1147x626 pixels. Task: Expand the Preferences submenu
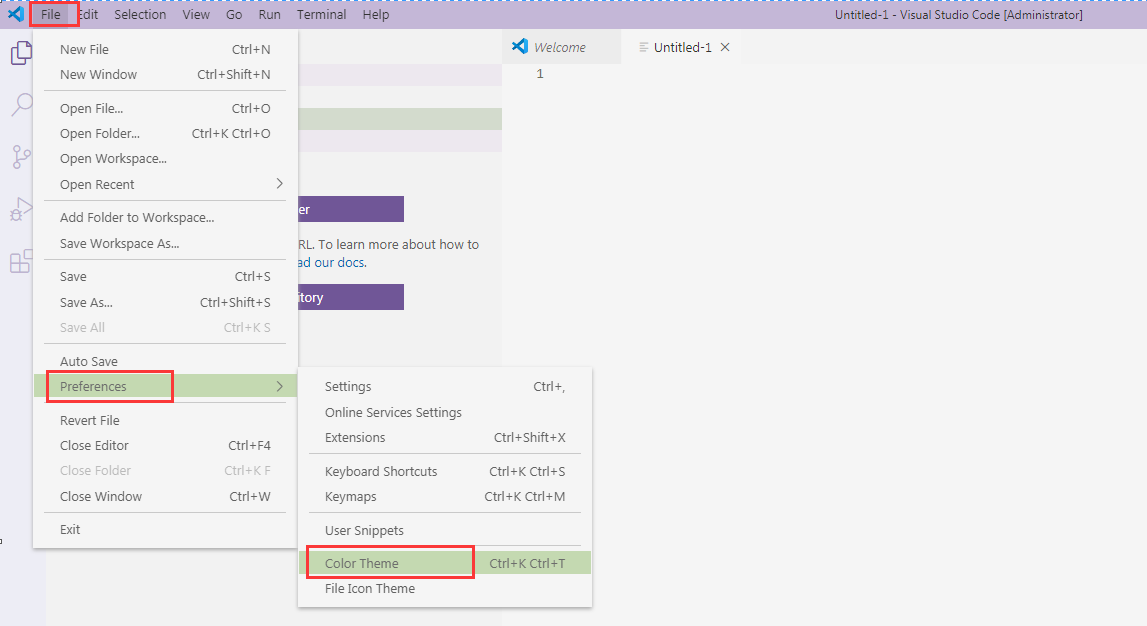pos(165,386)
